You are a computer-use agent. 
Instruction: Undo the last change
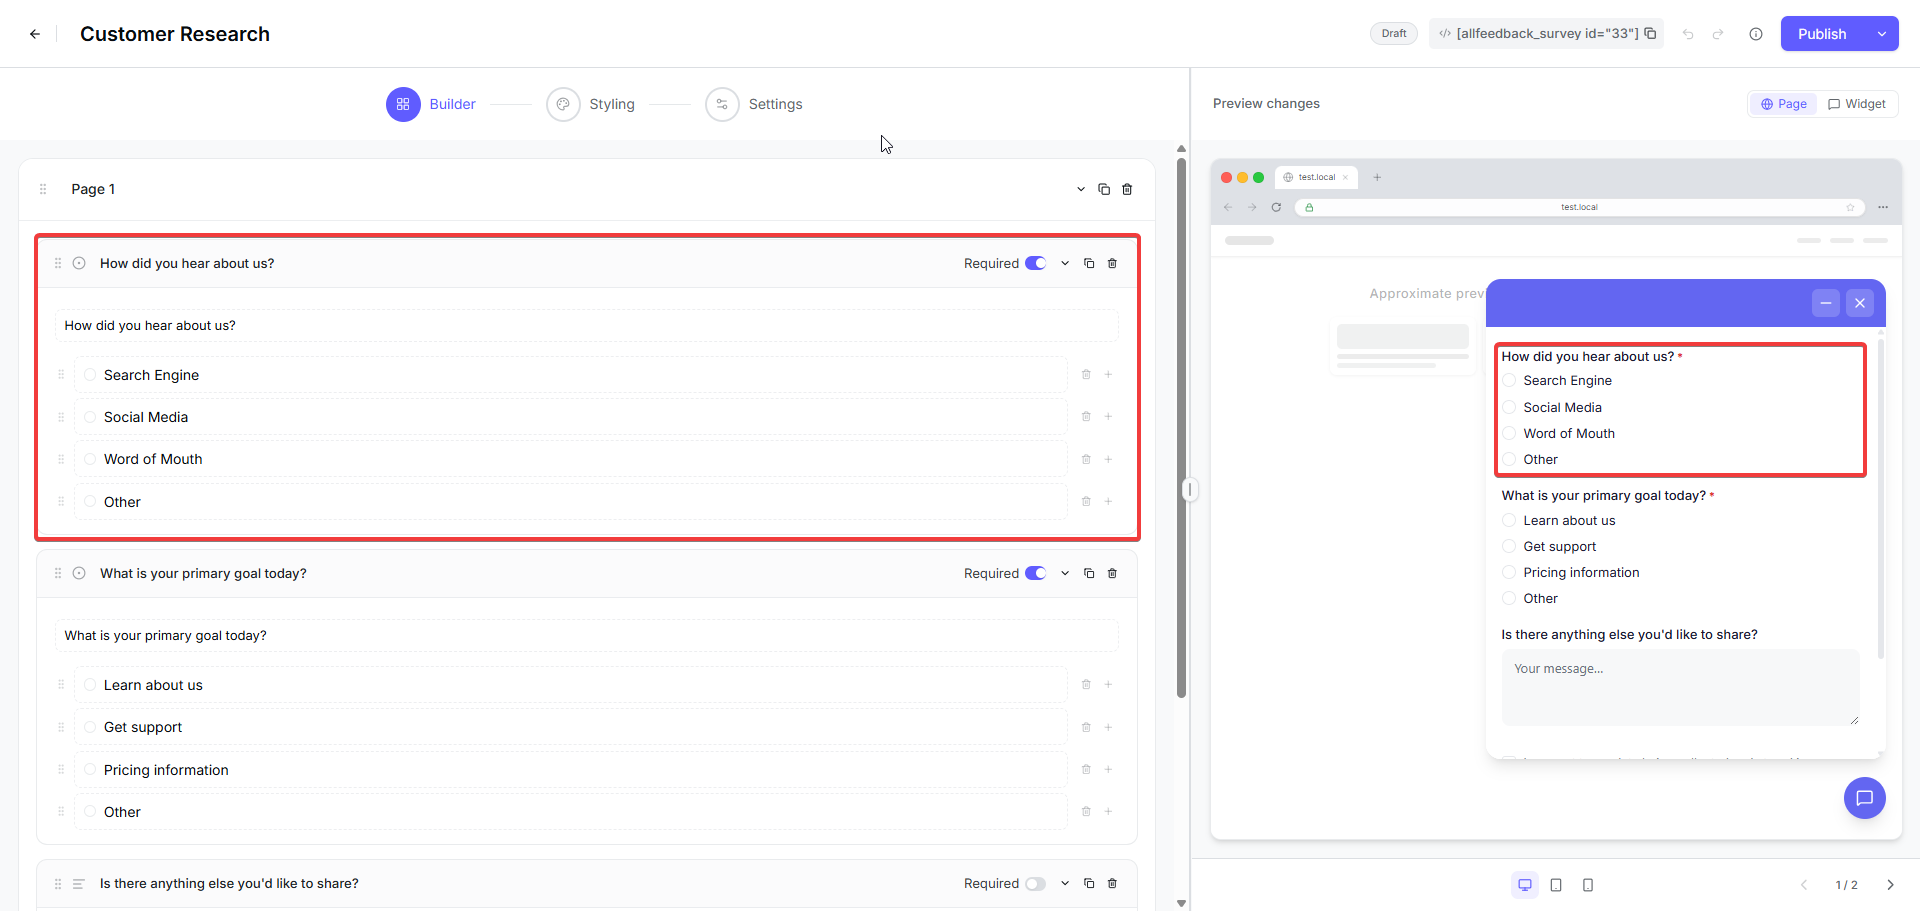coord(1688,34)
